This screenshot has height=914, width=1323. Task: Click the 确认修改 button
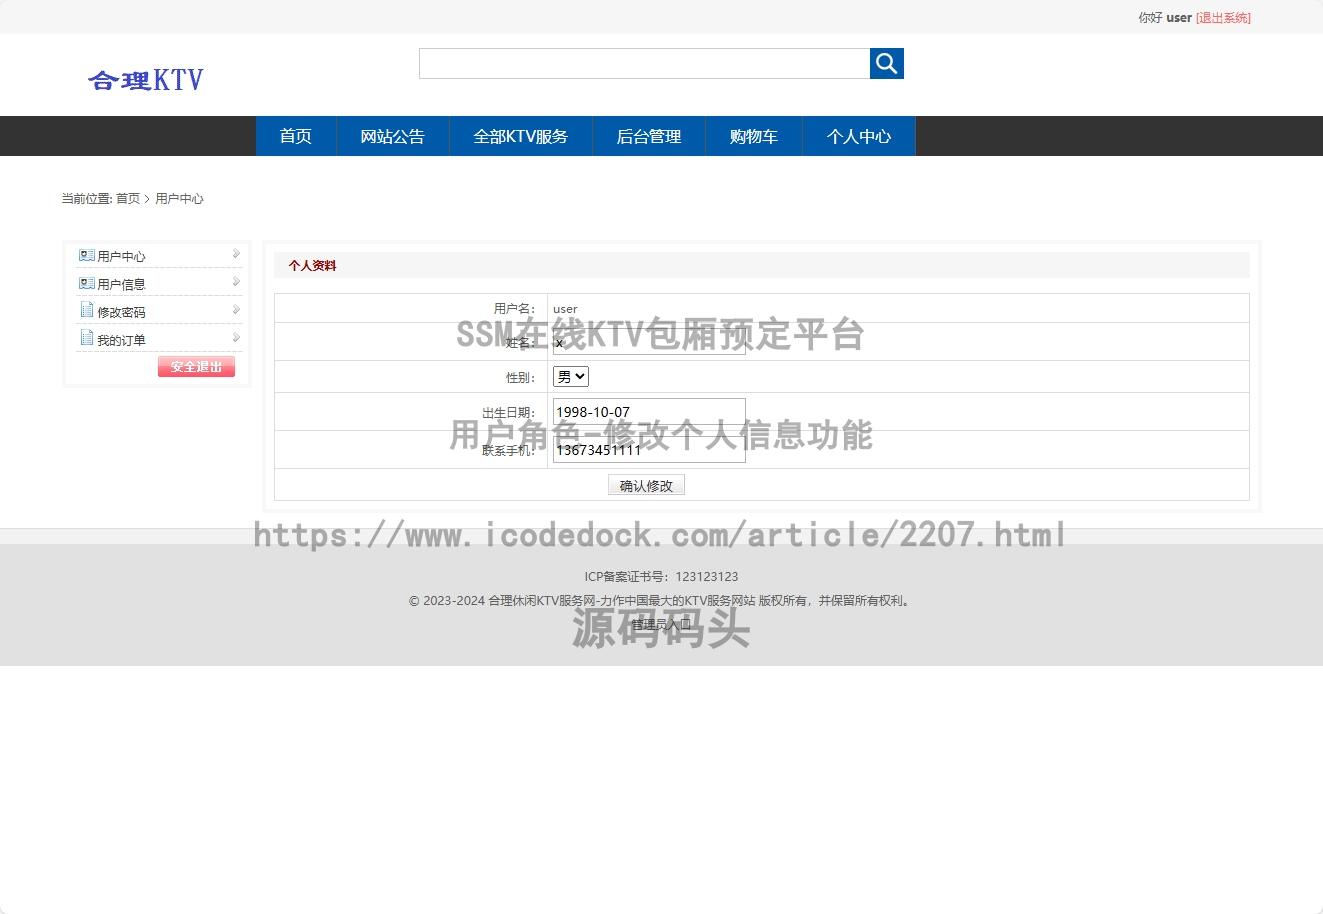(646, 485)
